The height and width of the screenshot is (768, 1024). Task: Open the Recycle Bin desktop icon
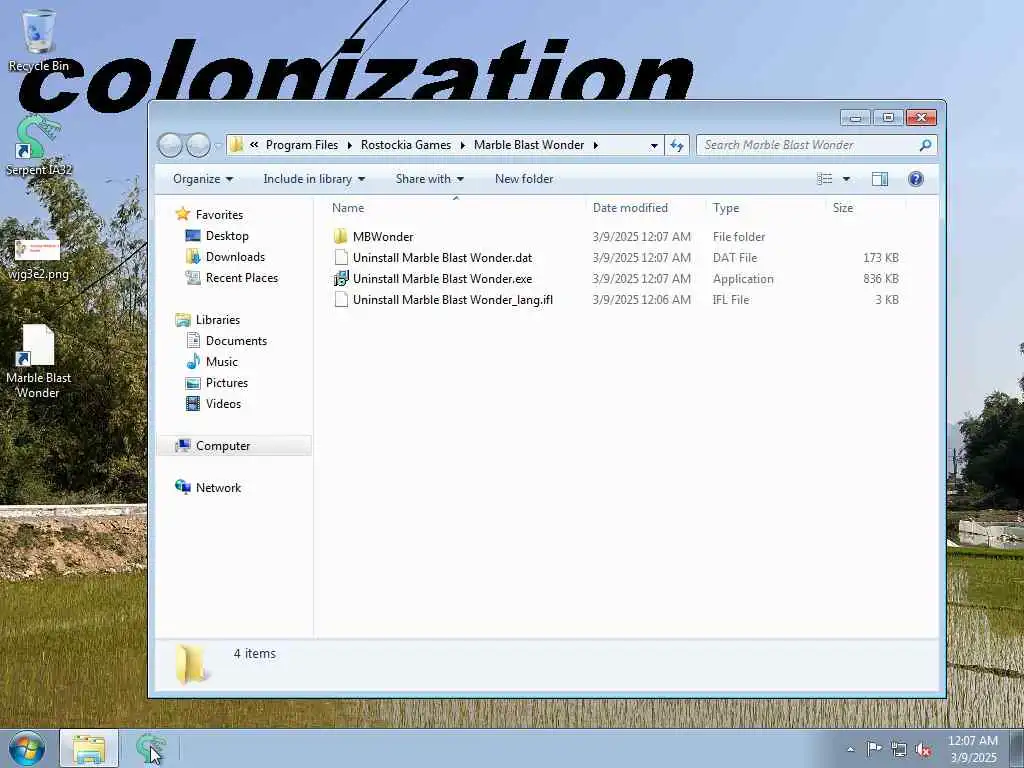tap(39, 39)
